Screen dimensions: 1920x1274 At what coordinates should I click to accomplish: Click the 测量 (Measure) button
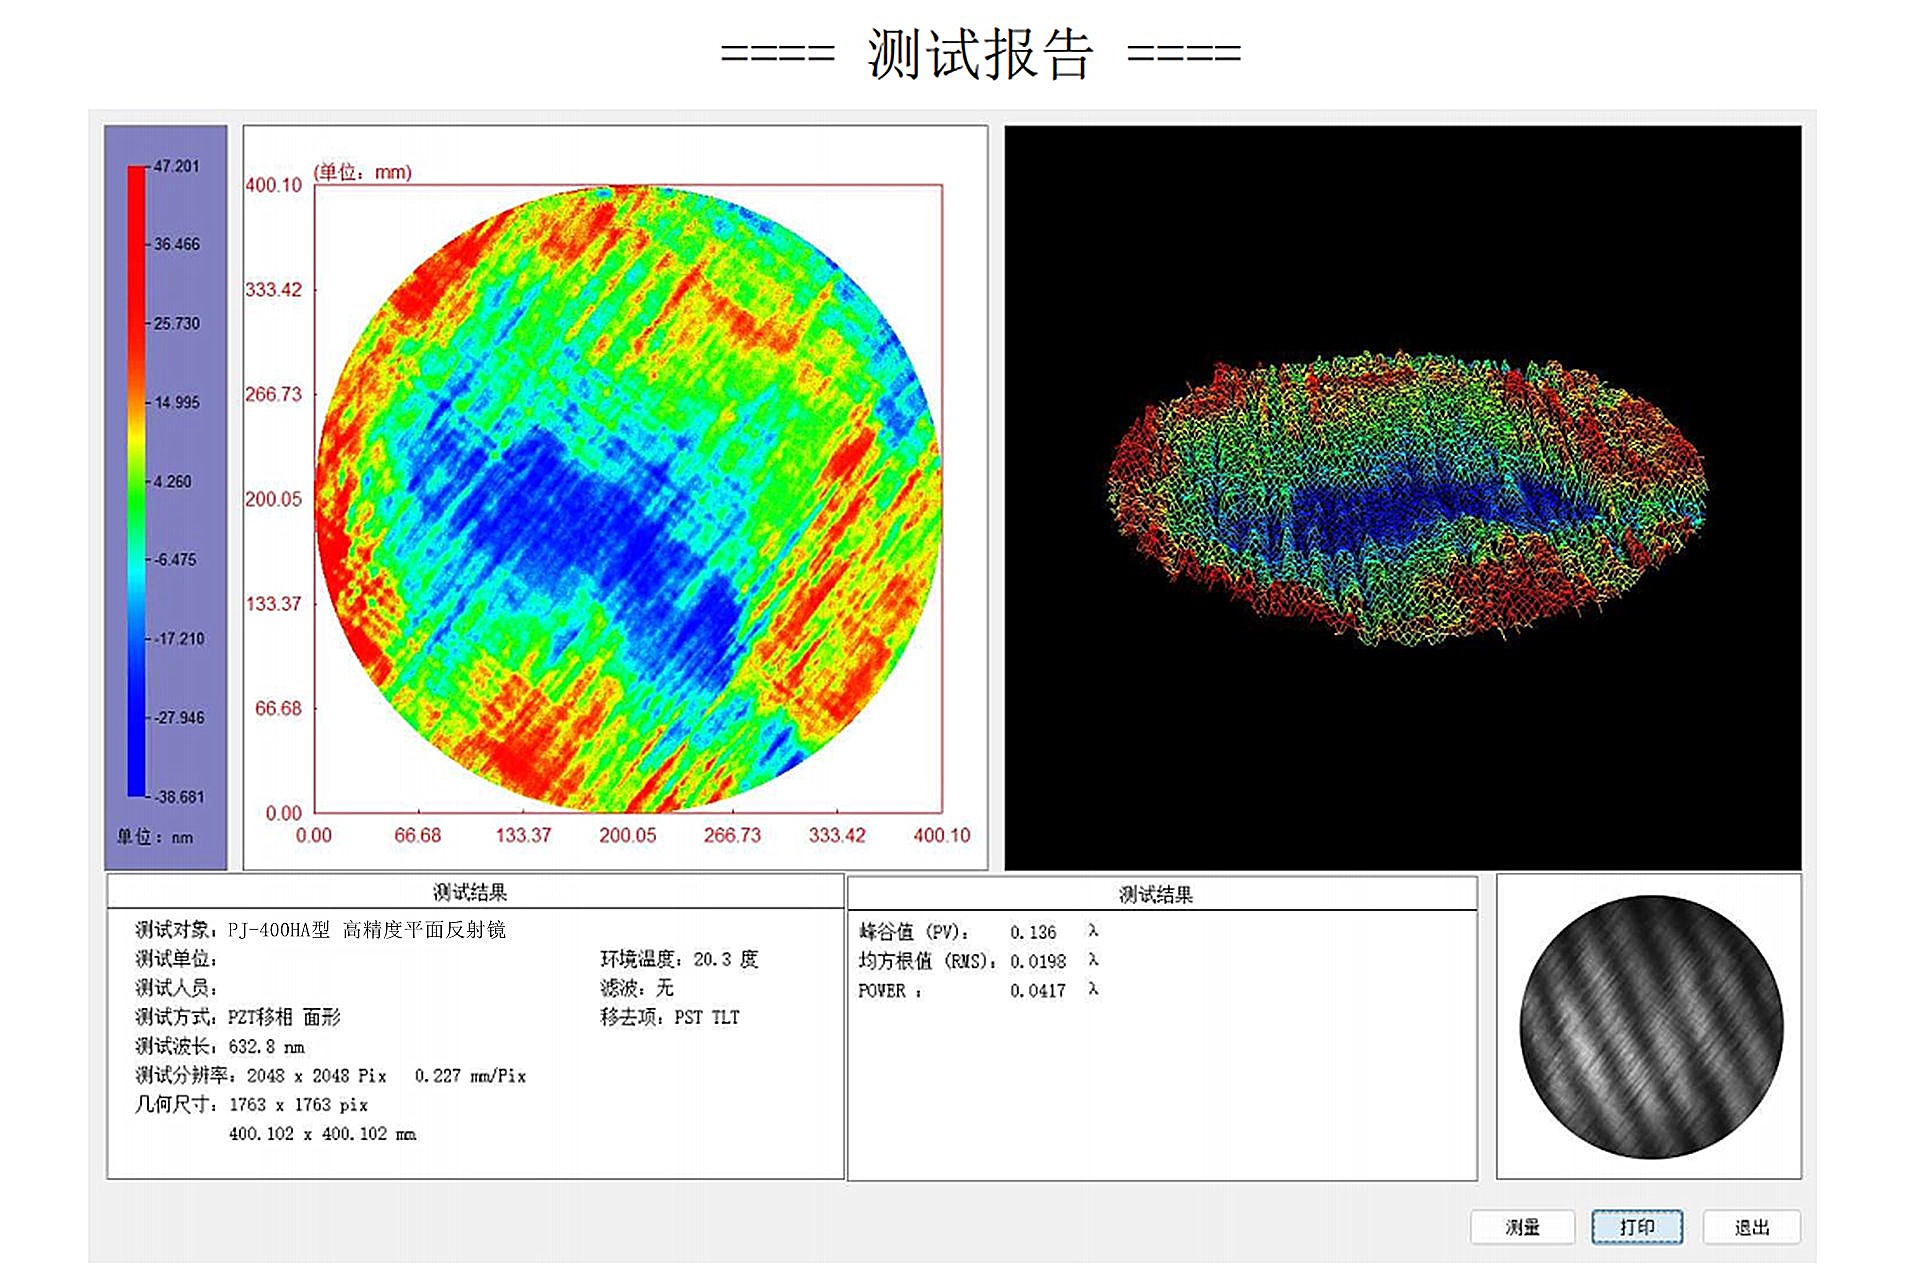click(x=1522, y=1227)
